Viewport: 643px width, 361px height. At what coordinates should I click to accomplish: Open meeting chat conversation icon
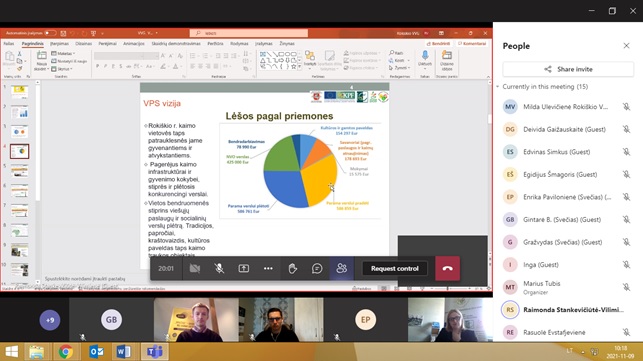tap(317, 269)
